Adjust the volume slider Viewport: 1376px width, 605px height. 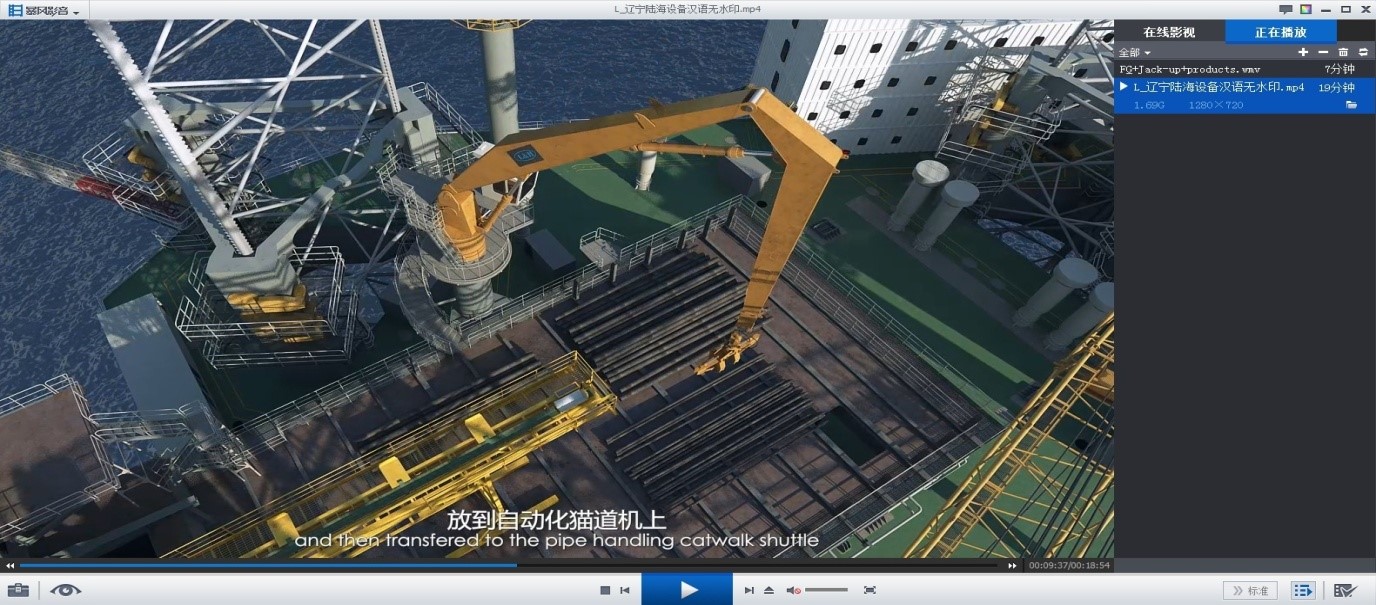[826, 590]
